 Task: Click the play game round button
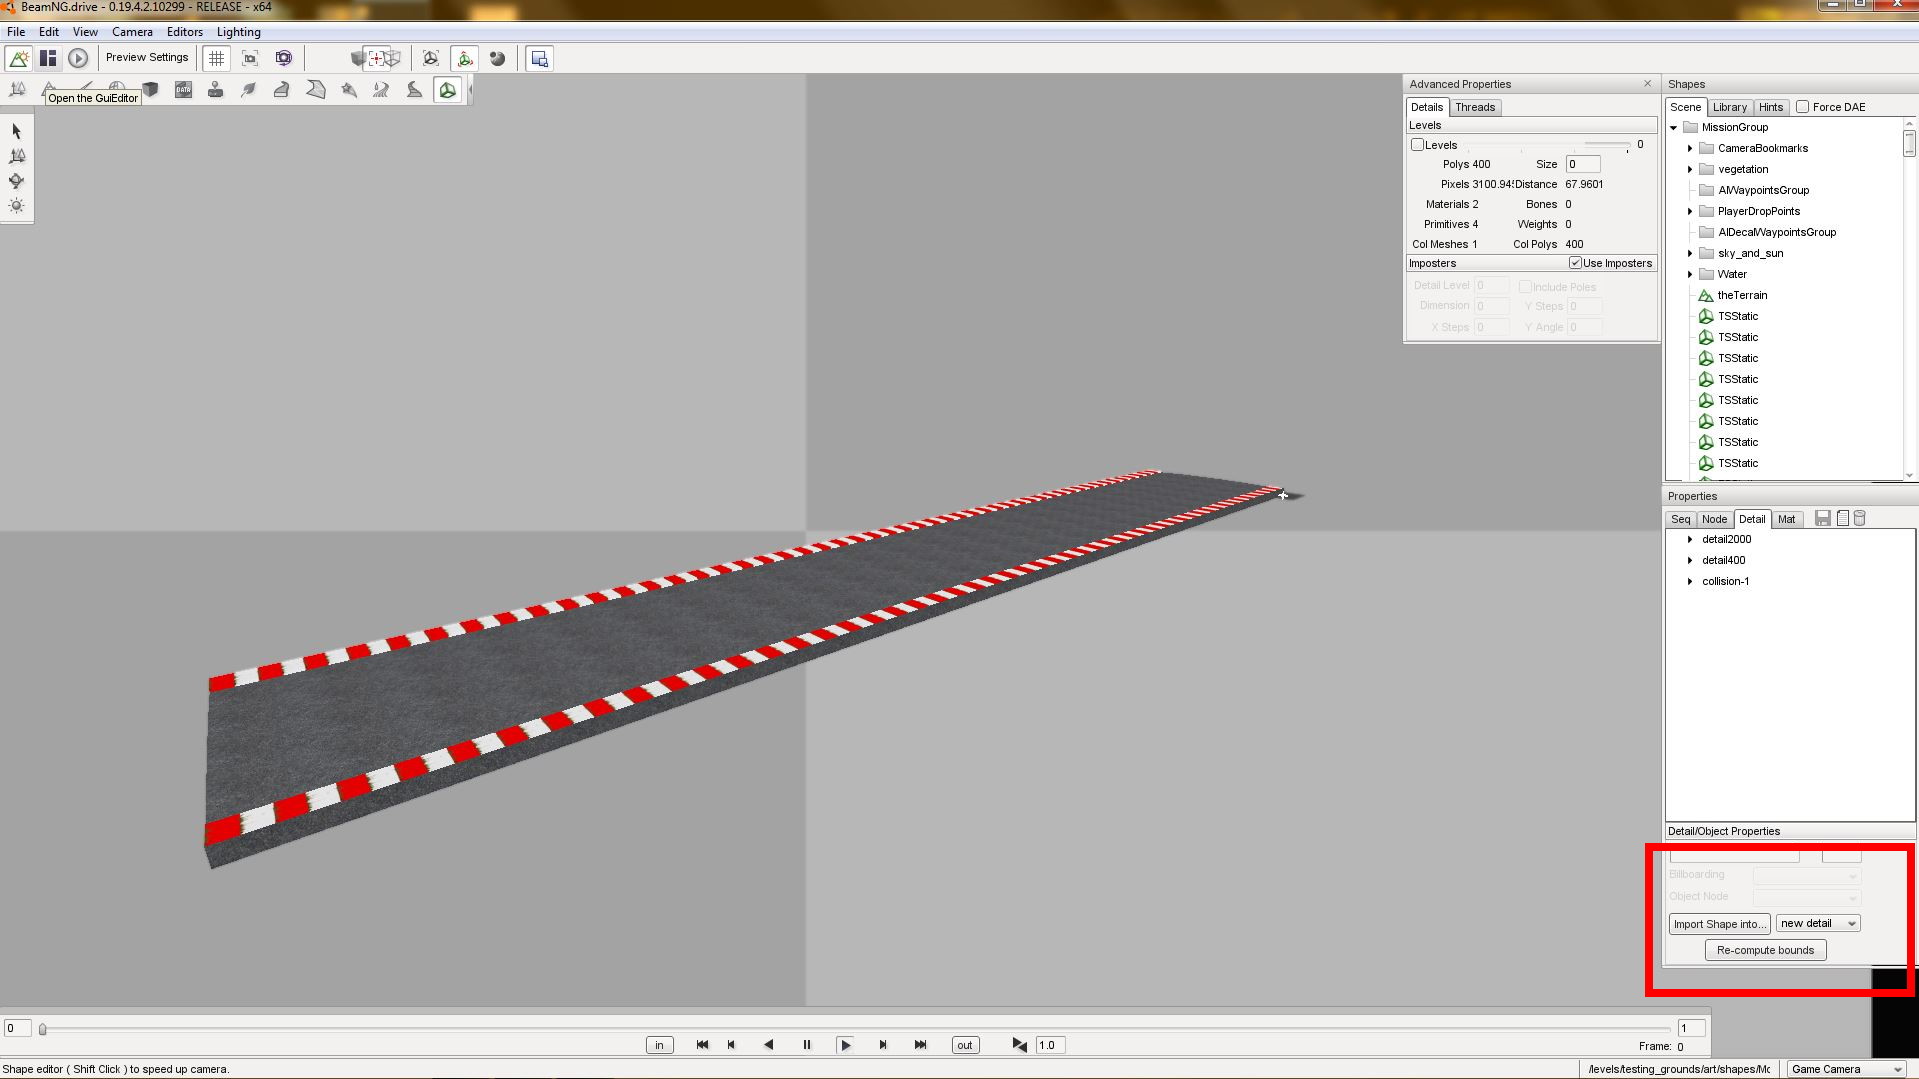78,58
